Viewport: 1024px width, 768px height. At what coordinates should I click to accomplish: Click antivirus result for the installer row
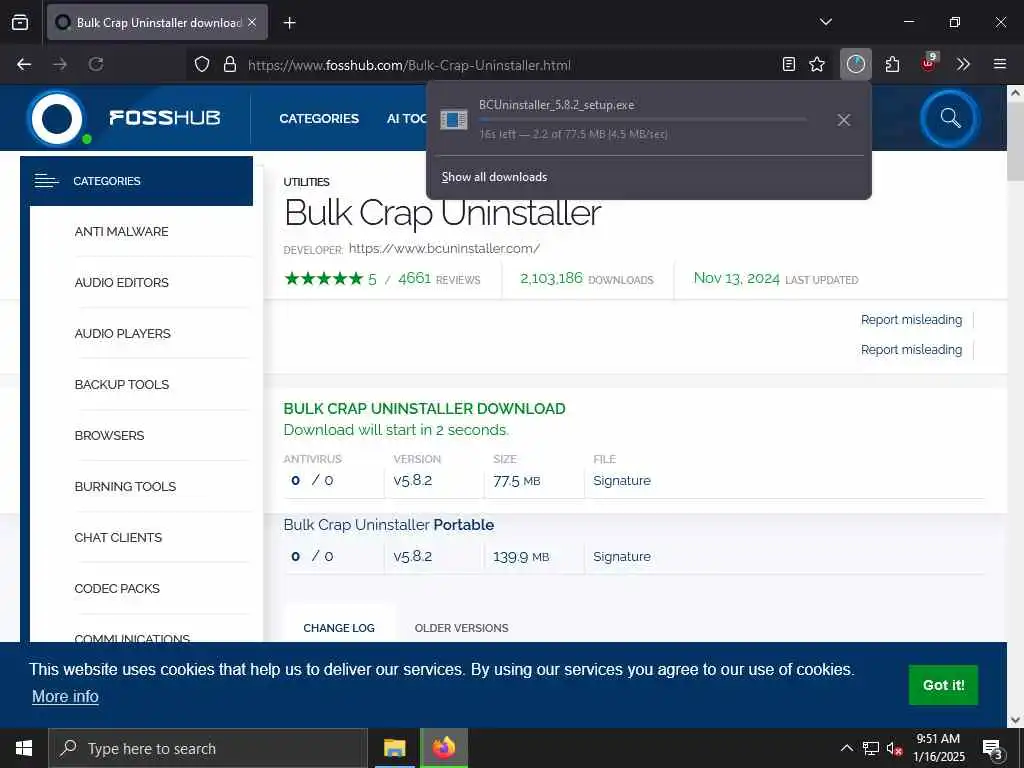pos(312,481)
